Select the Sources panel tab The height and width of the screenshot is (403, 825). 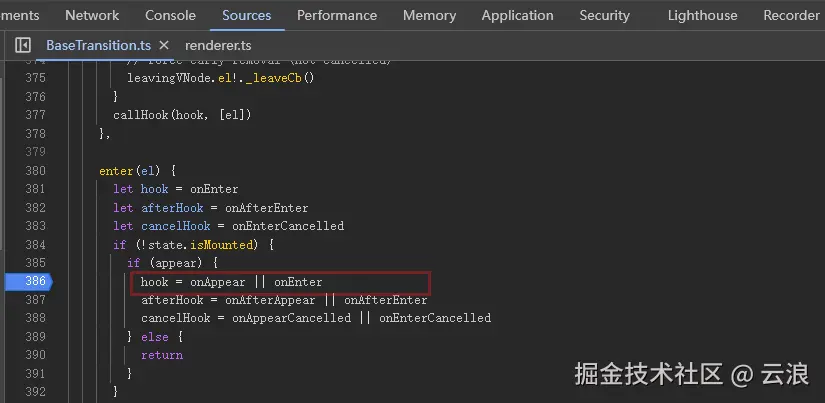click(x=246, y=15)
